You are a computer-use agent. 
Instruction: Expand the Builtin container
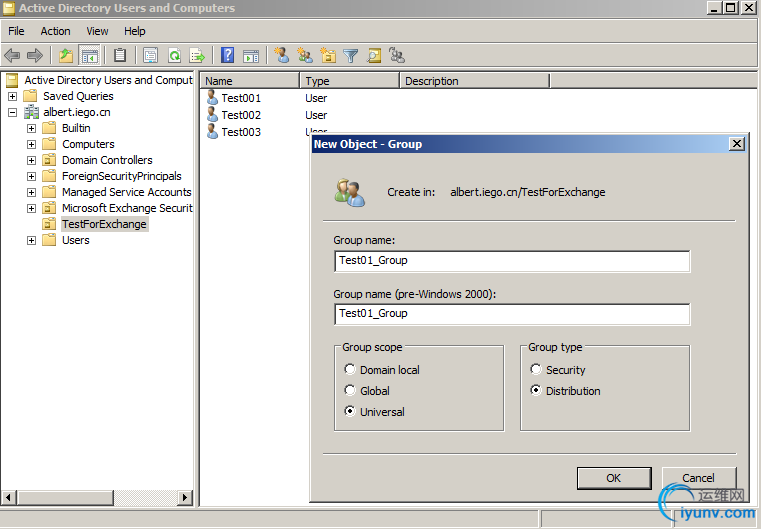coord(32,128)
